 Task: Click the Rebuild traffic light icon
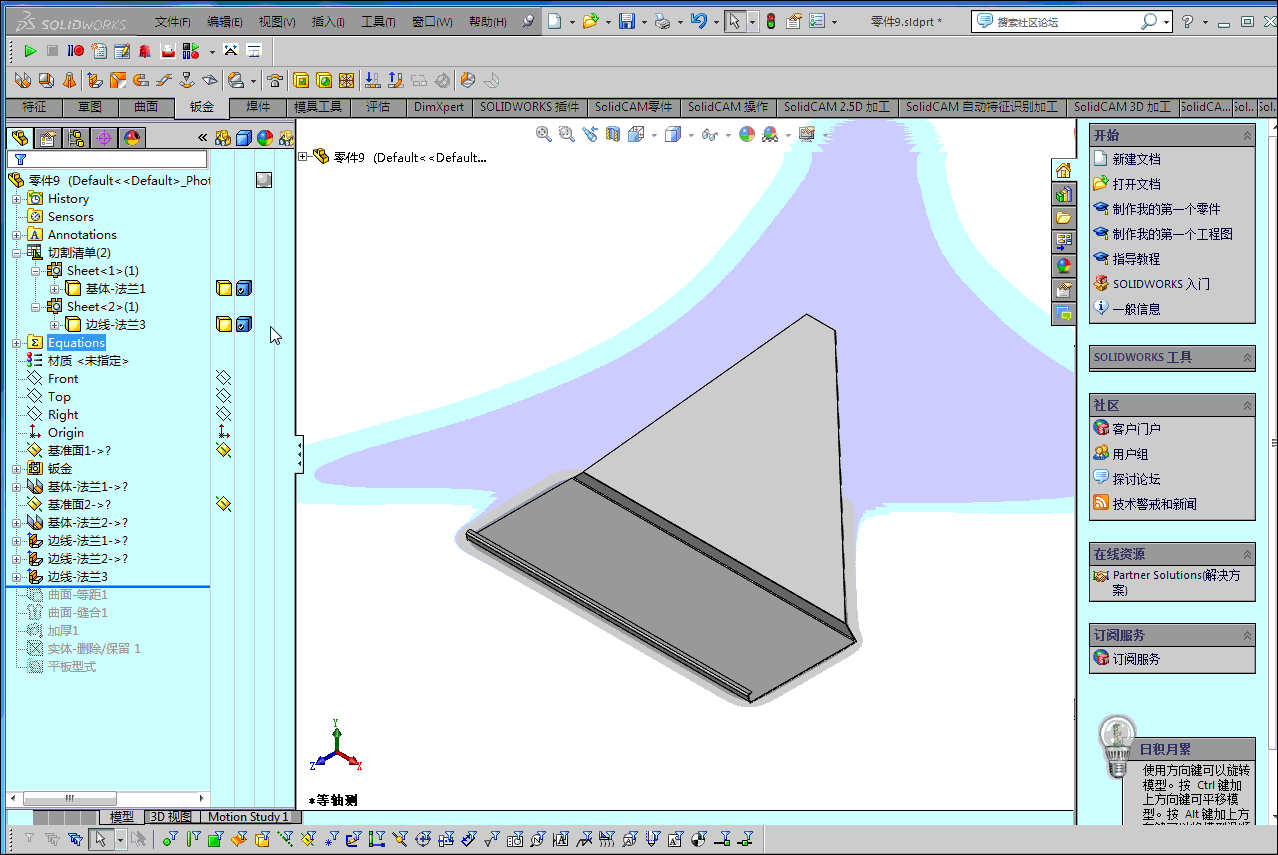click(771, 21)
